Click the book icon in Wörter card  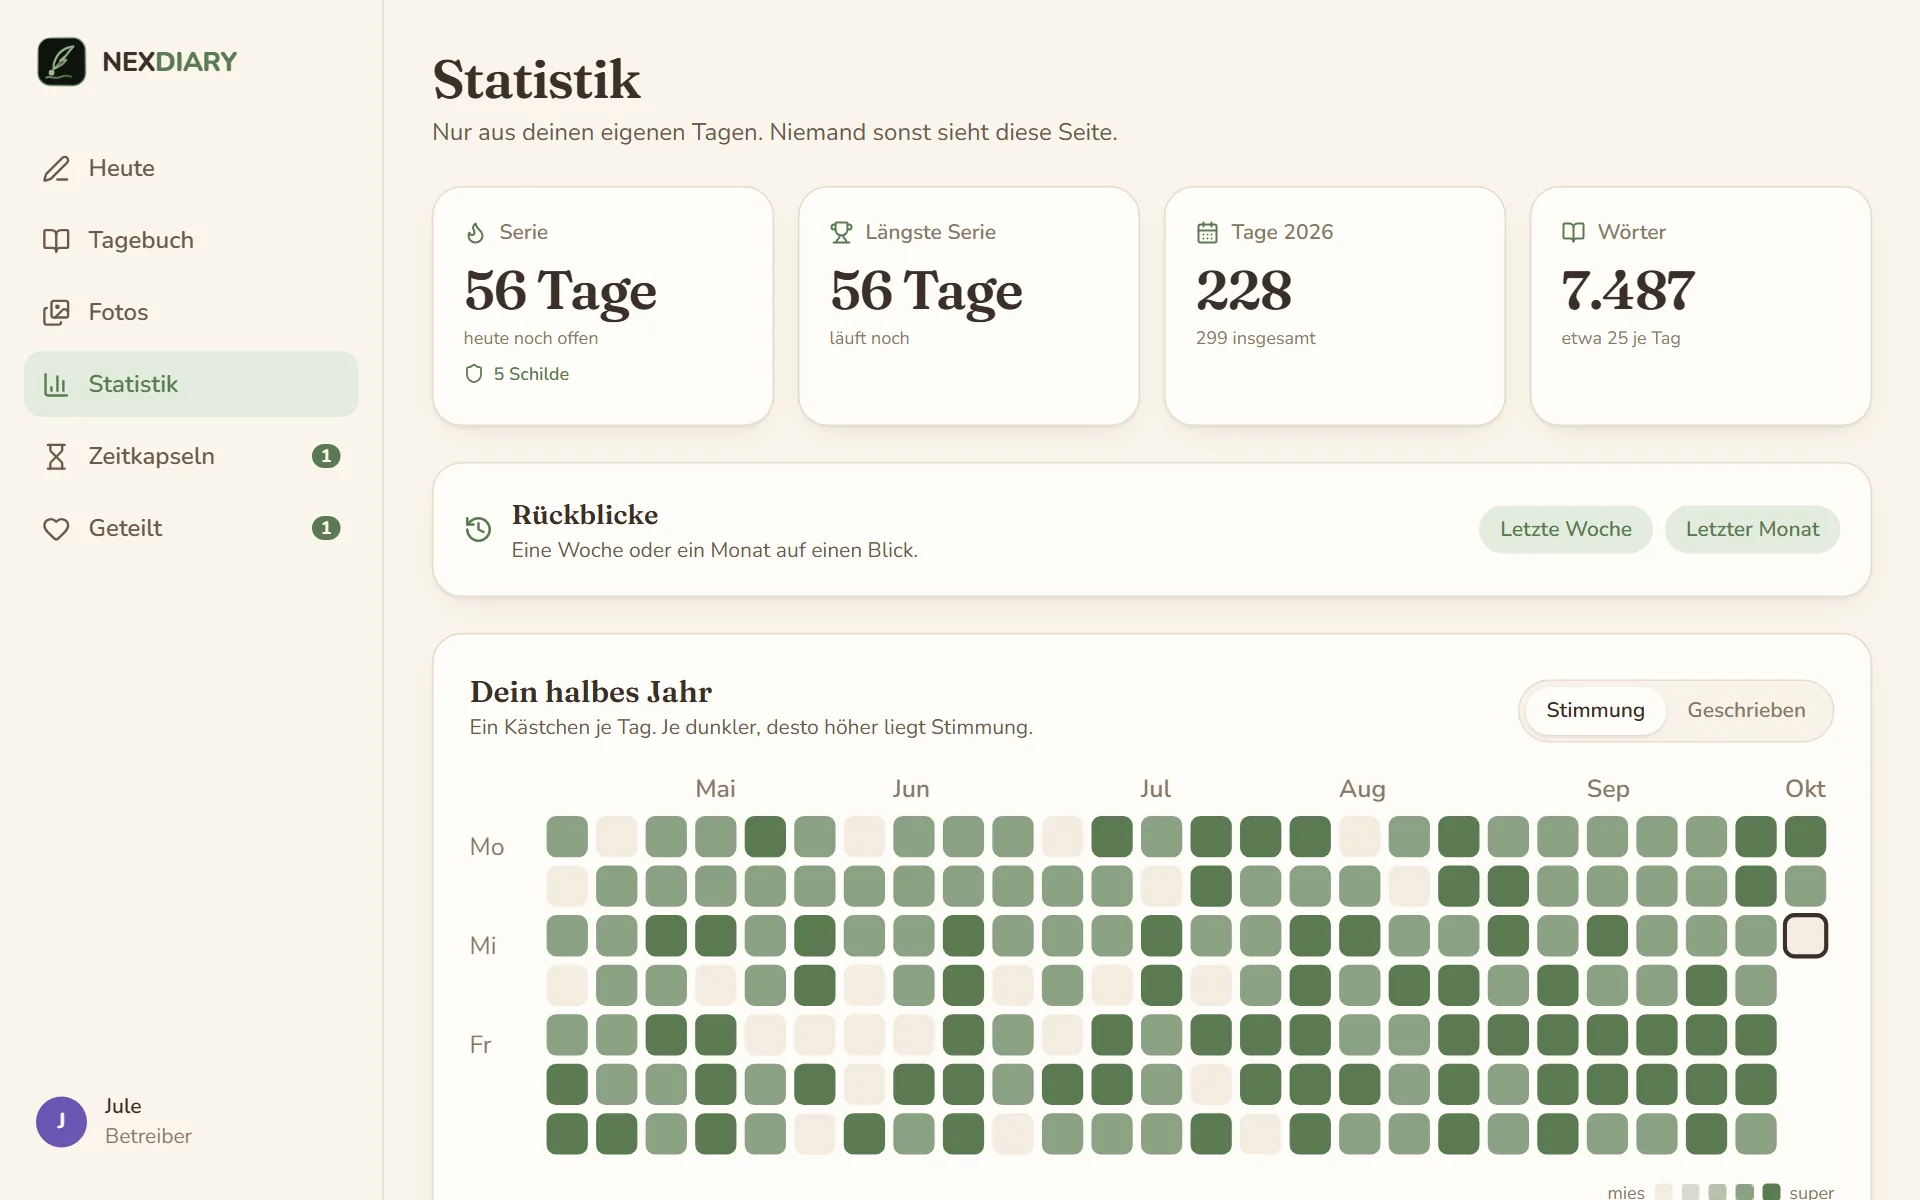point(1573,232)
